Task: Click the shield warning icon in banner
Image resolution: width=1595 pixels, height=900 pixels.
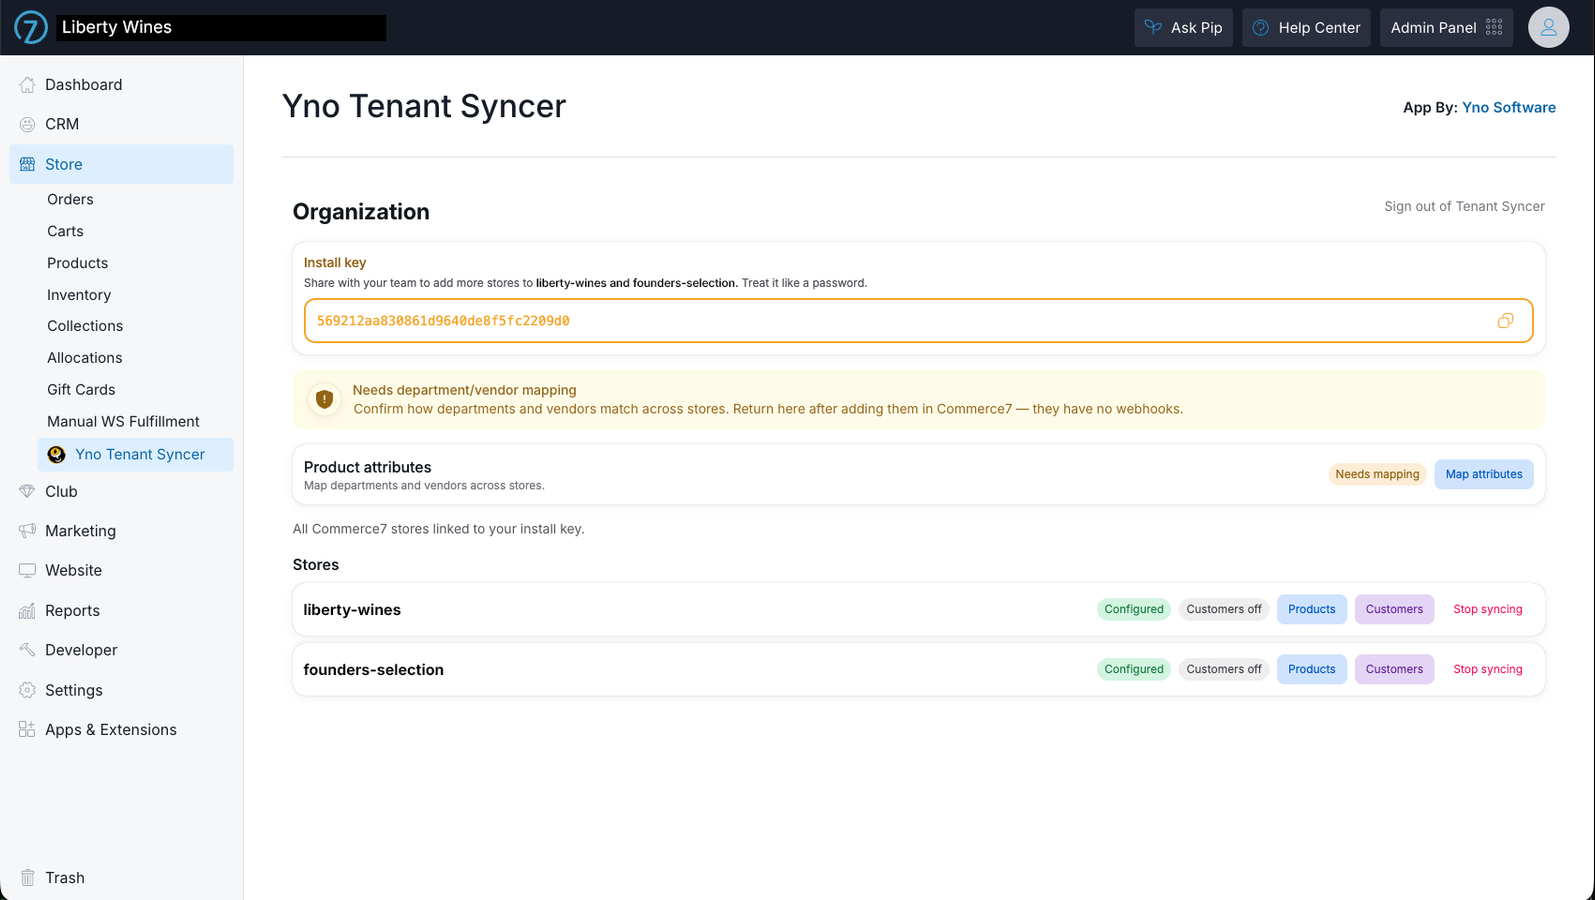Action: pyautogui.click(x=324, y=399)
